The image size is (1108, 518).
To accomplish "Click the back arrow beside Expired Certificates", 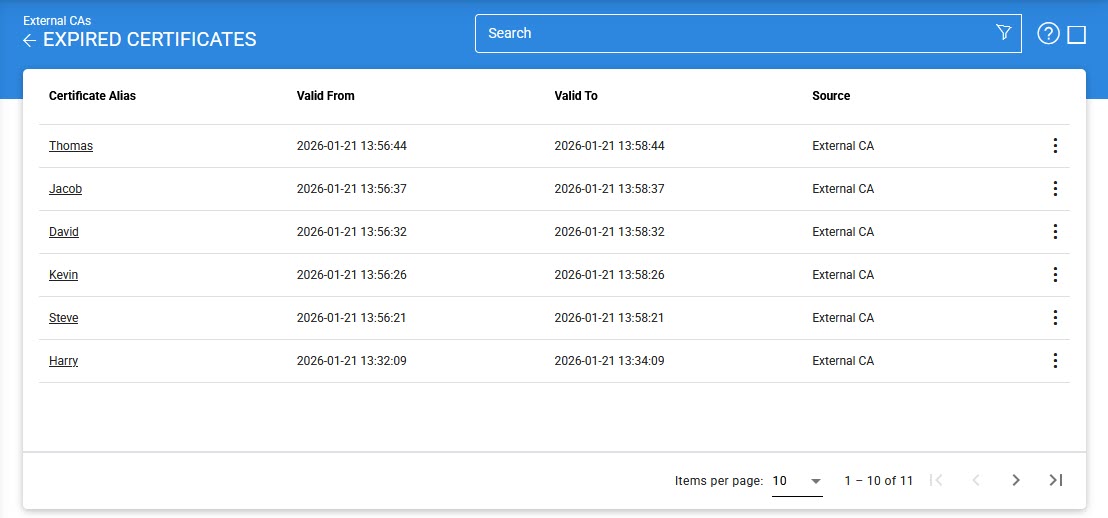I will pos(30,40).
